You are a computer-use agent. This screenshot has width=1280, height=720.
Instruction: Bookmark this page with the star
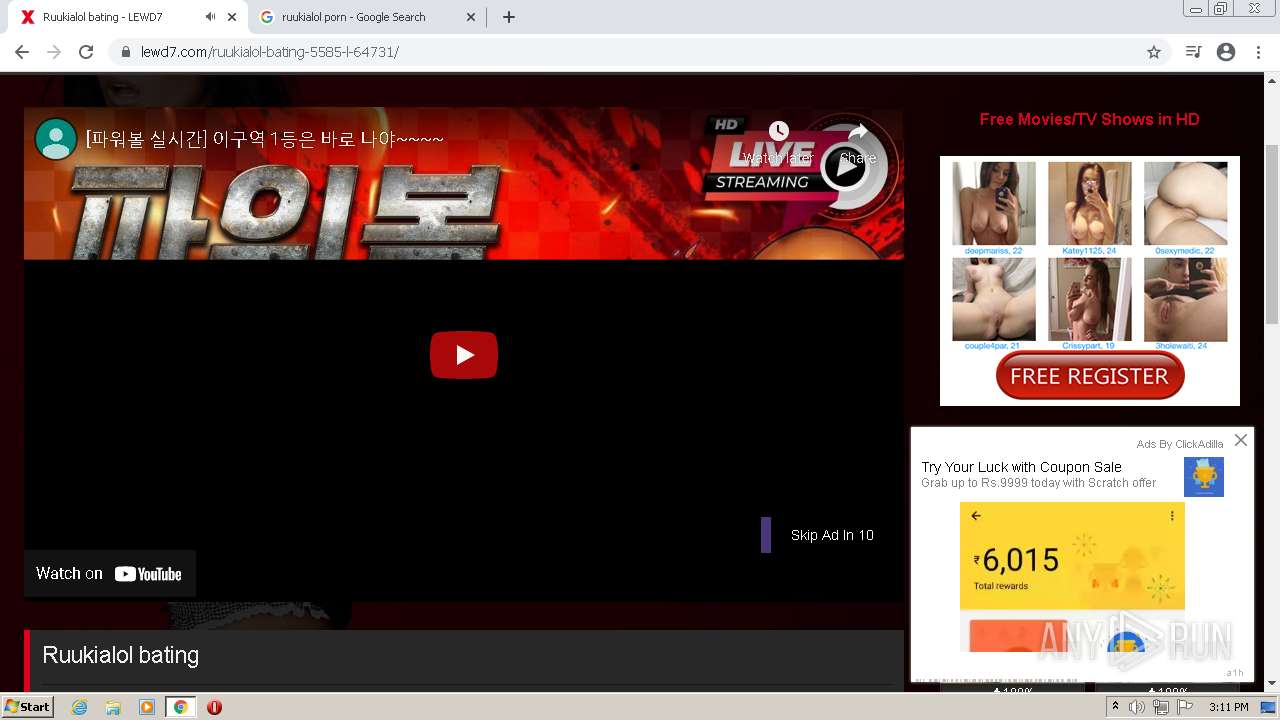point(1154,52)
